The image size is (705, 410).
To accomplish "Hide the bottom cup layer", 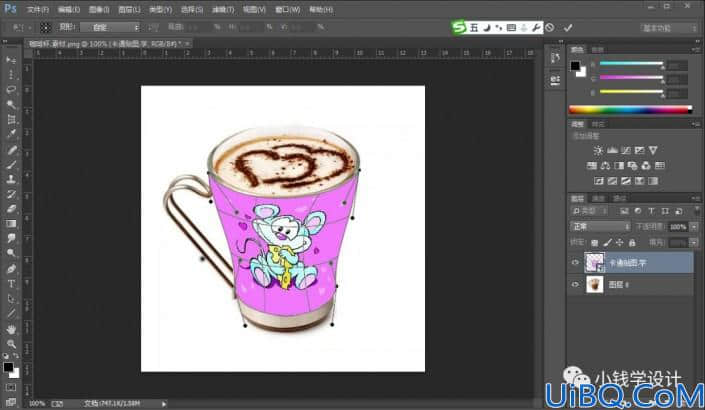I will point(575,285).
